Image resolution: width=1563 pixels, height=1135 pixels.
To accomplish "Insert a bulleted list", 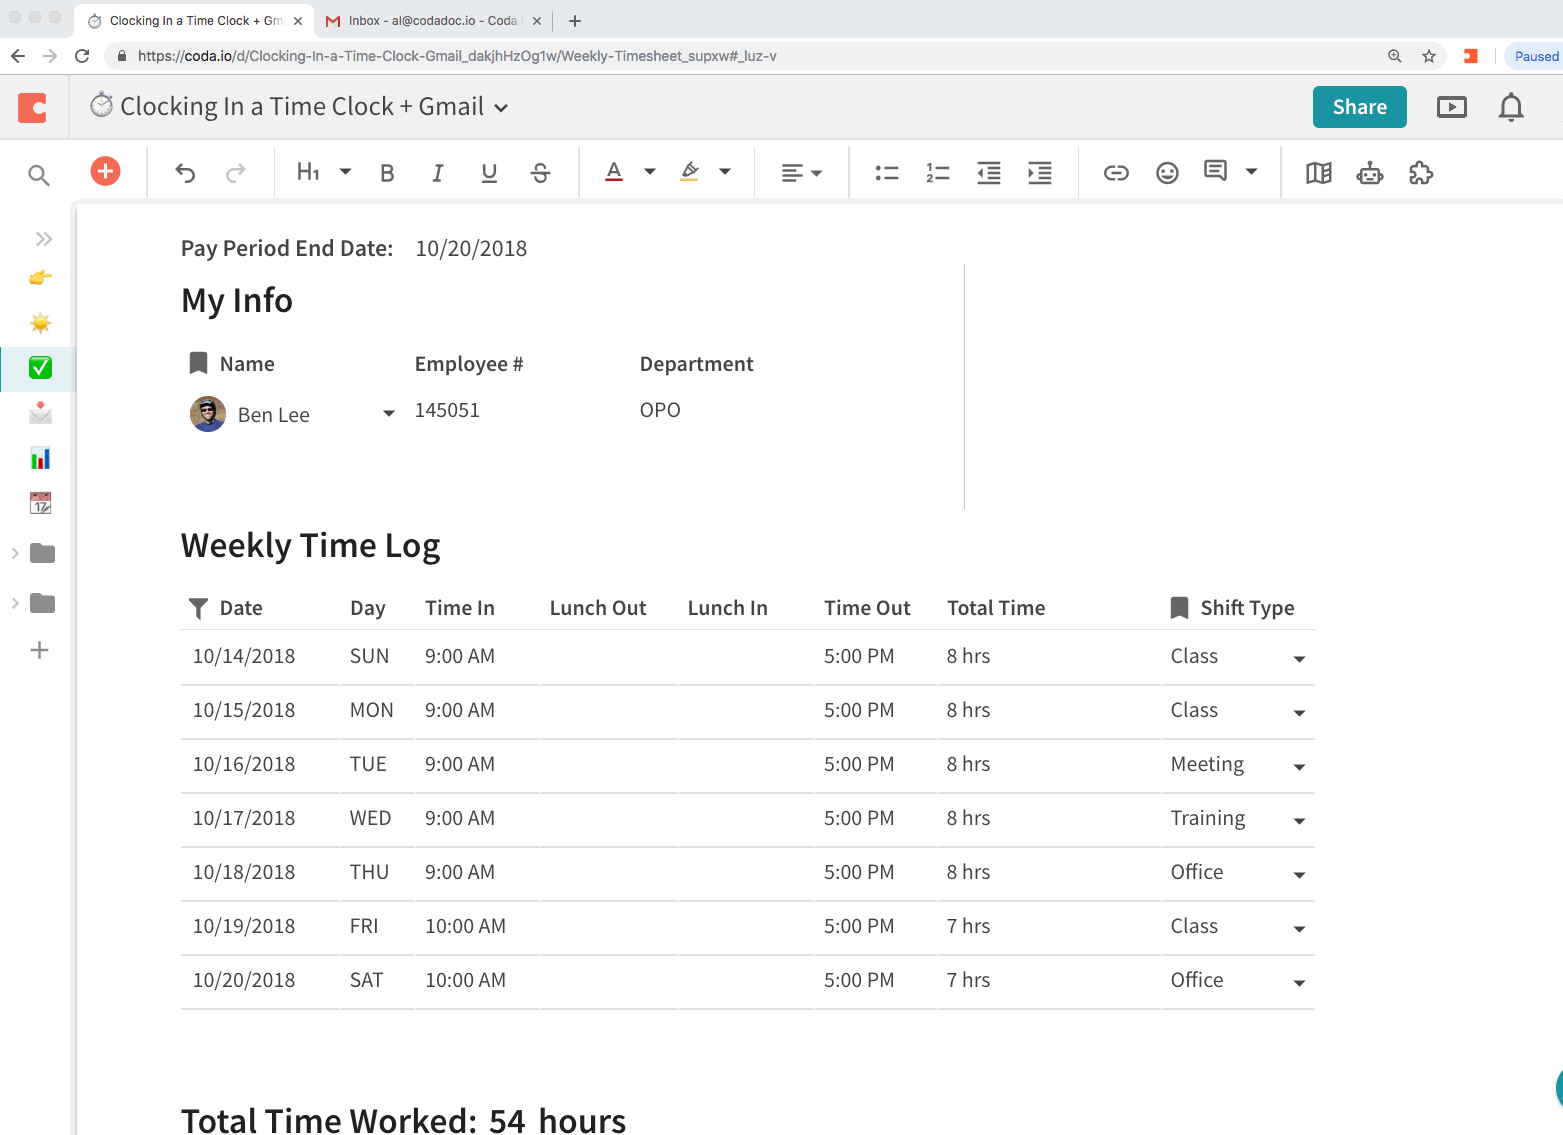I will point(887,173).
